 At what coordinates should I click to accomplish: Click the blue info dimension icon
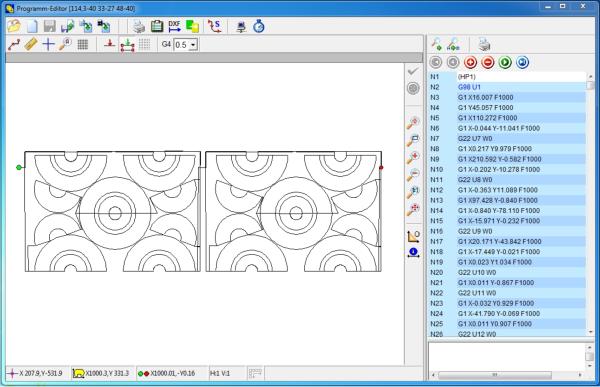coord(413,253)
